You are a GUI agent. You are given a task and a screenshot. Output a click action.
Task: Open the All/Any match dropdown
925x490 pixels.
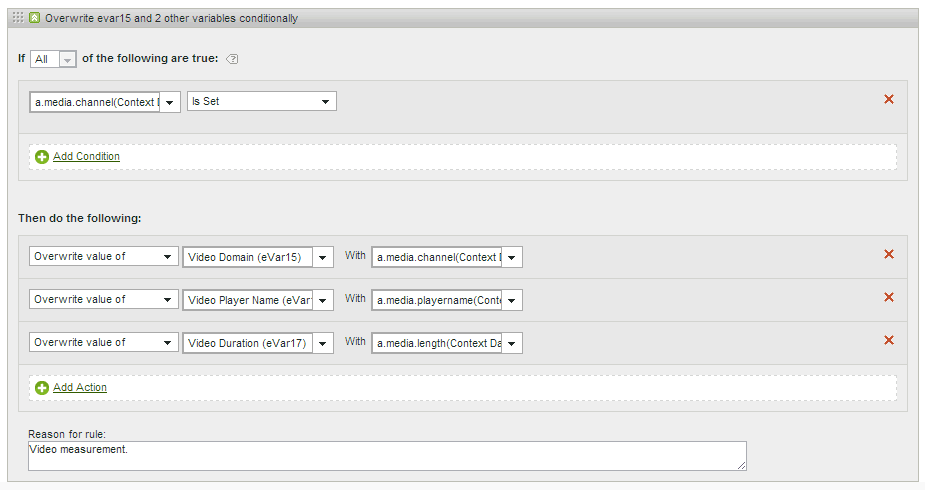(x=54, y=60)
